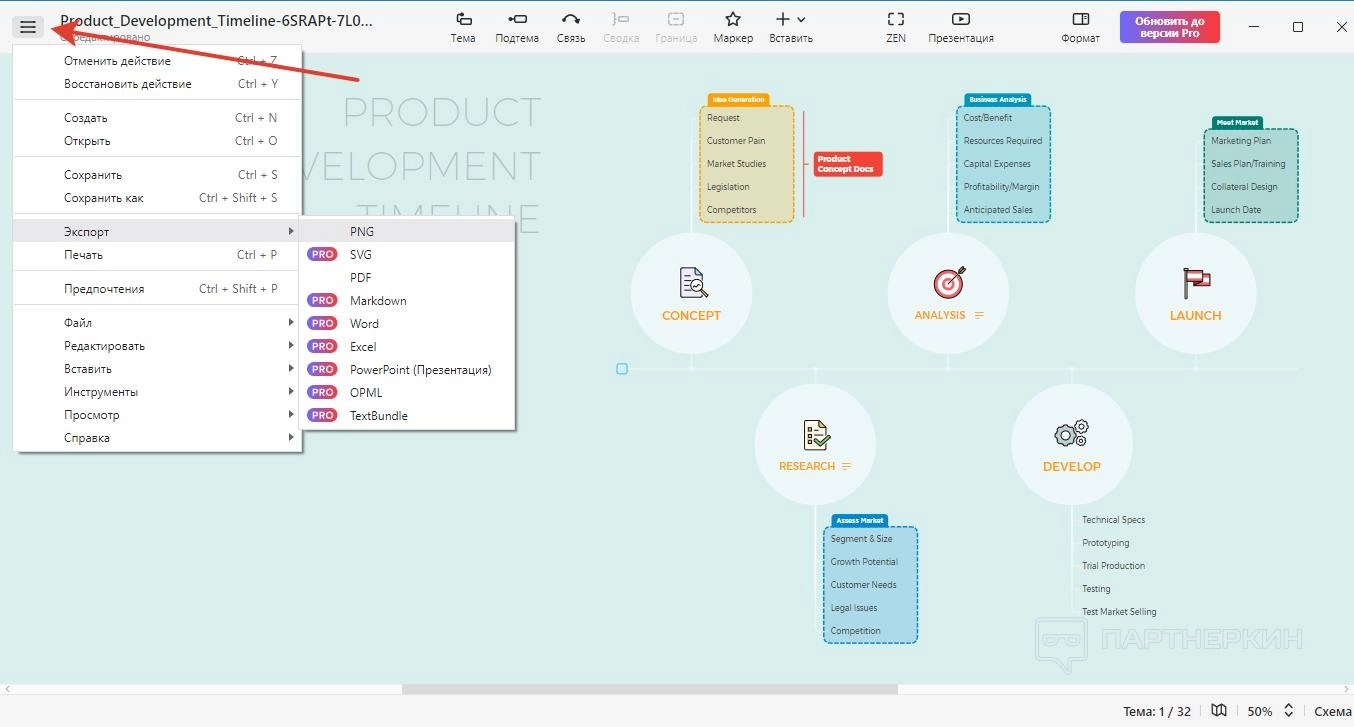1354x727 pixels.
Task: Choose PNG export format
Action: tap(362, 231)
